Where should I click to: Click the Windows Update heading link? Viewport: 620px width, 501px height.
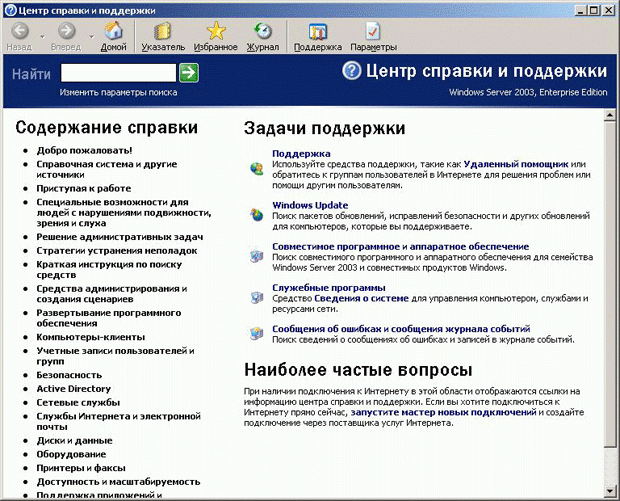coord(310,206)
